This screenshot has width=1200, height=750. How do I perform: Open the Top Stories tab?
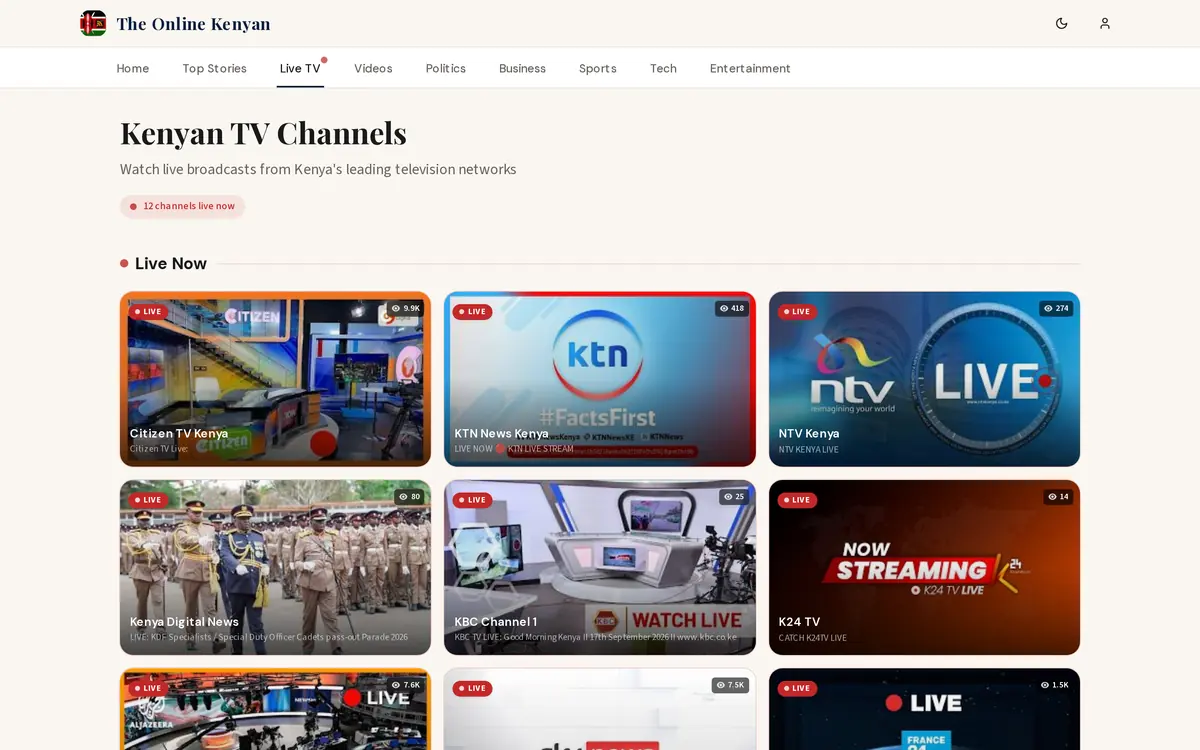[x=214, y=69]
